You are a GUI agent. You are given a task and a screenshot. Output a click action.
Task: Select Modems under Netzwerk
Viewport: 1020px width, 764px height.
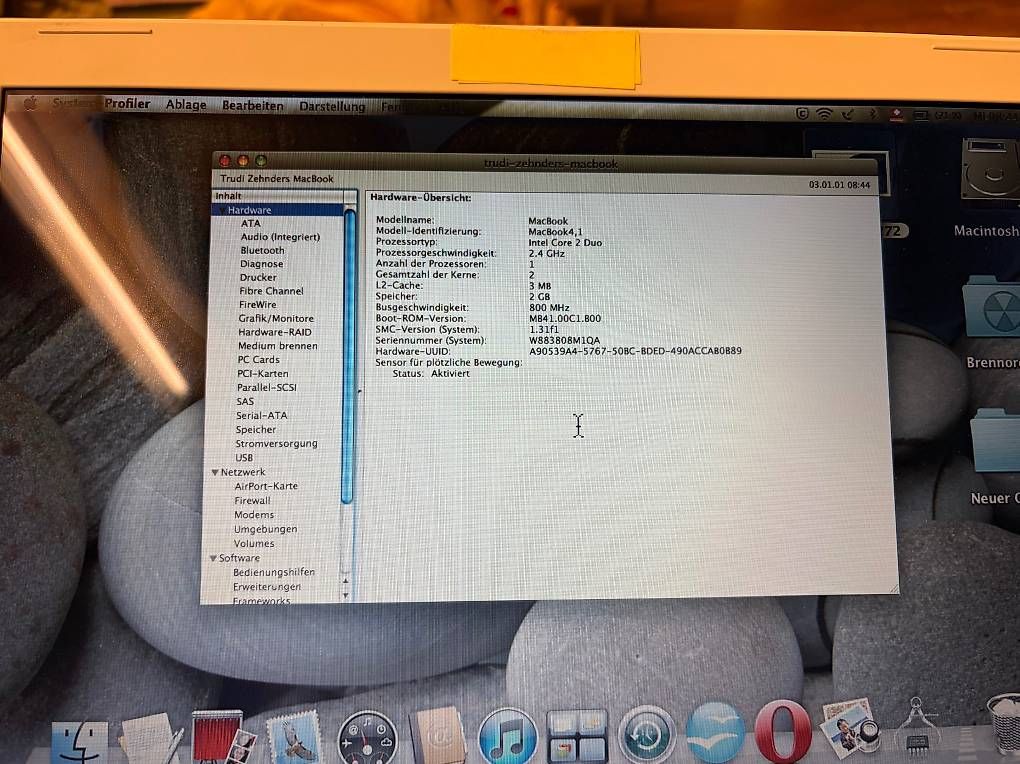tap(254, 515)
